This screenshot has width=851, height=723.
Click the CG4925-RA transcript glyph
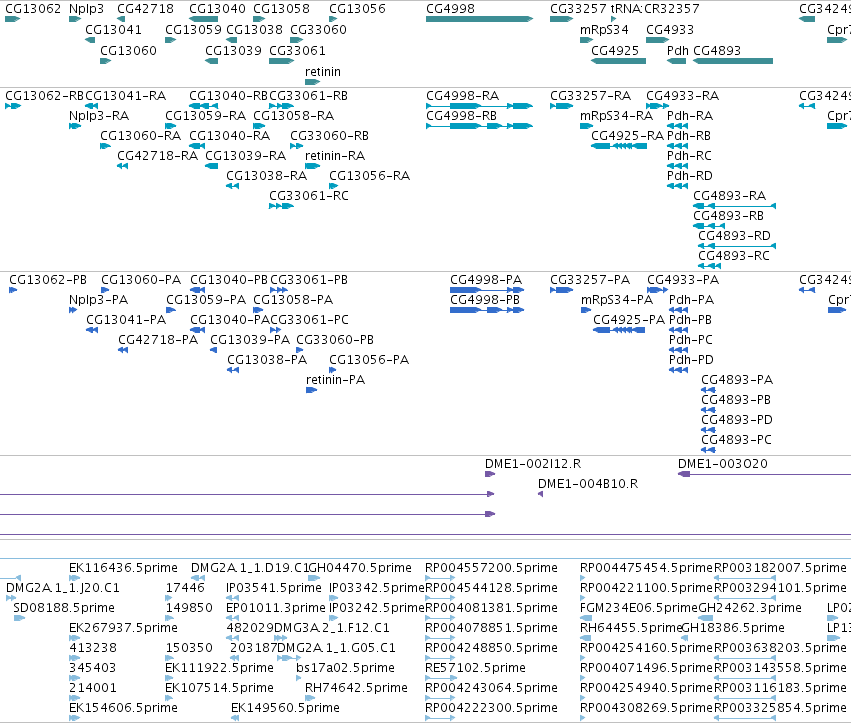619,146
